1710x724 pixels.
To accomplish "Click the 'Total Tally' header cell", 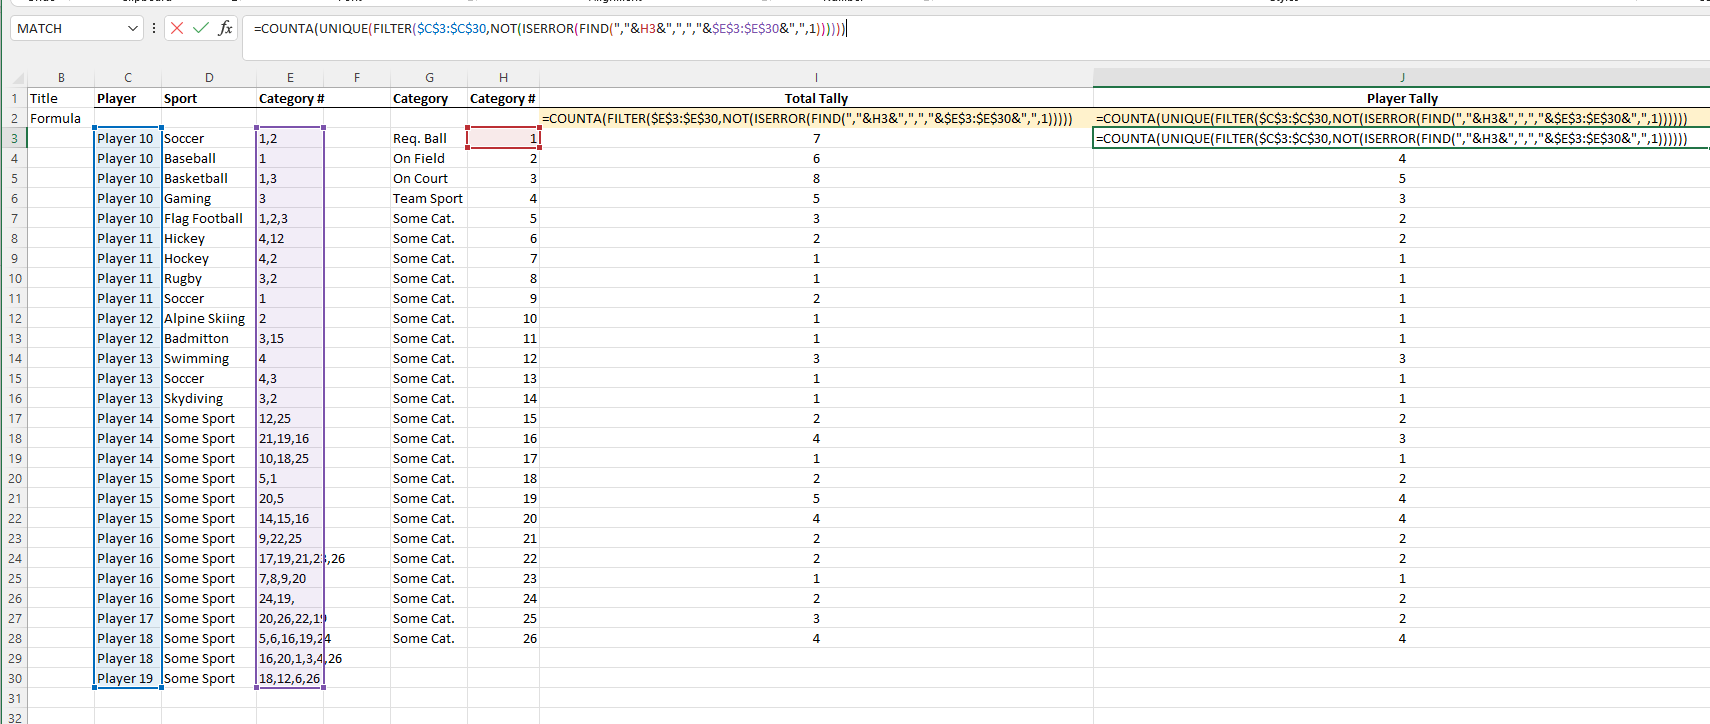I will pyautogui.click(x=816, y=98).
